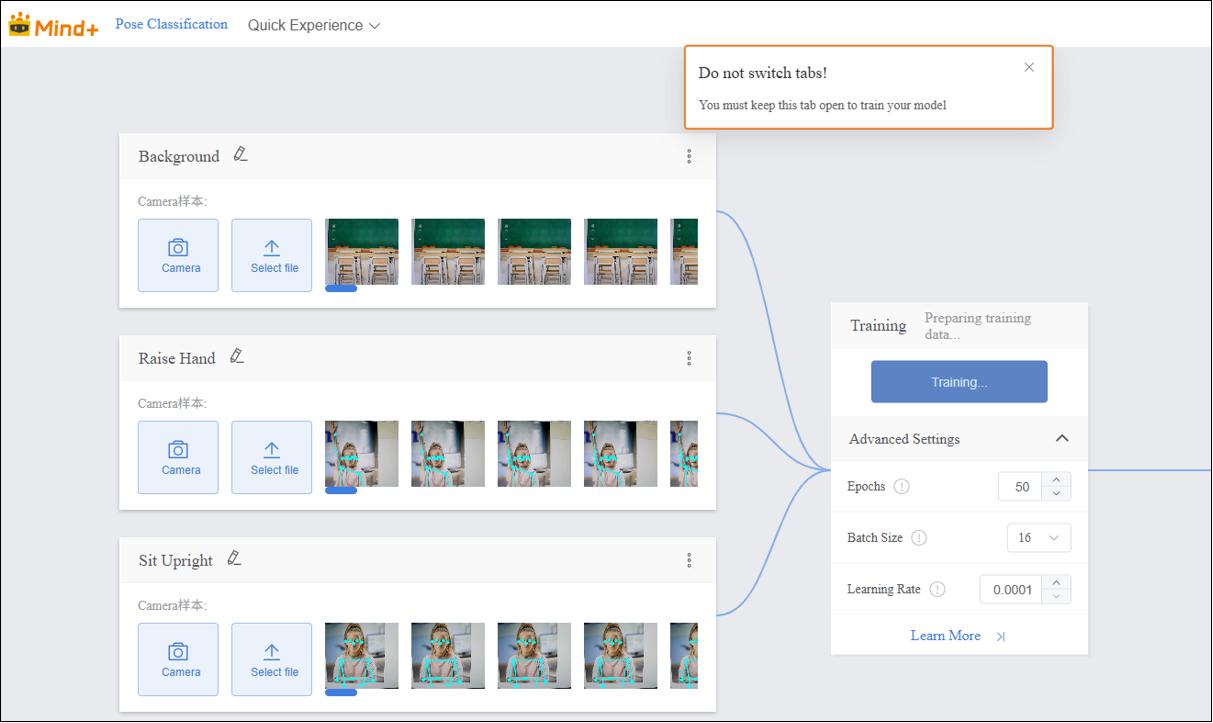1213x723 pixels.
Task: Open the Raise Hand class options menu
Action: pyautogui.click(x=689, y=359)
